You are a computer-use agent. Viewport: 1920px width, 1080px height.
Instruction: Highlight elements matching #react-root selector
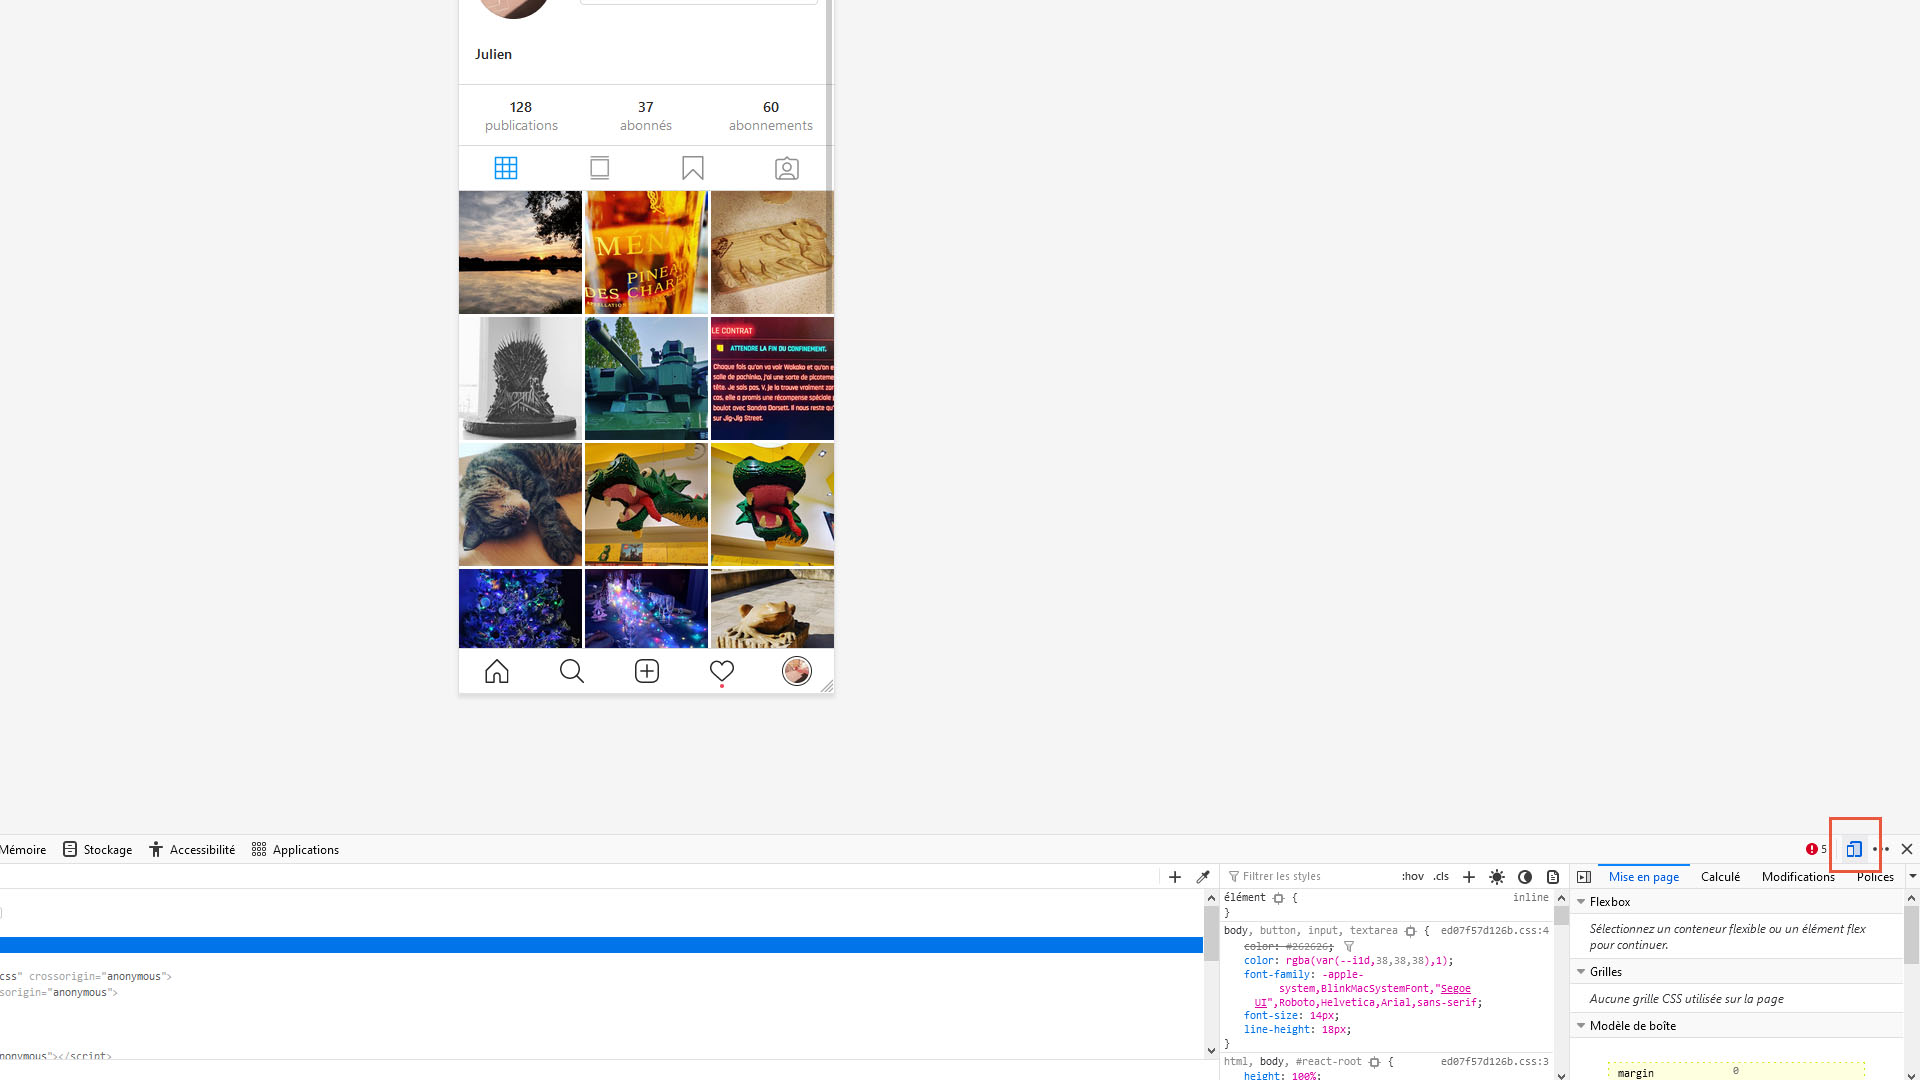[1374, 1062]
